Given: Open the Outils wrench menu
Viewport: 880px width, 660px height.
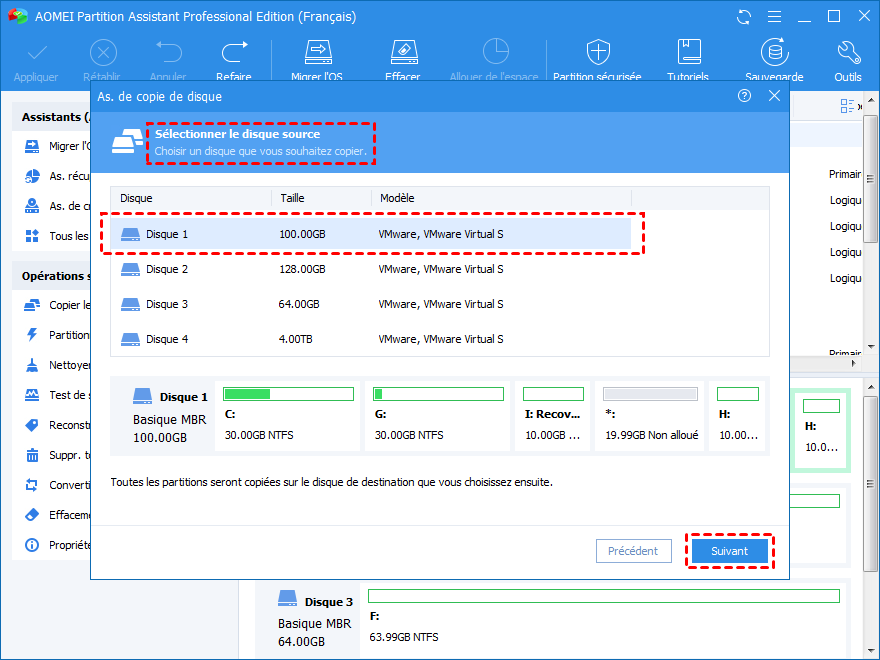Looking at the screenshot, I should (848, 59).
